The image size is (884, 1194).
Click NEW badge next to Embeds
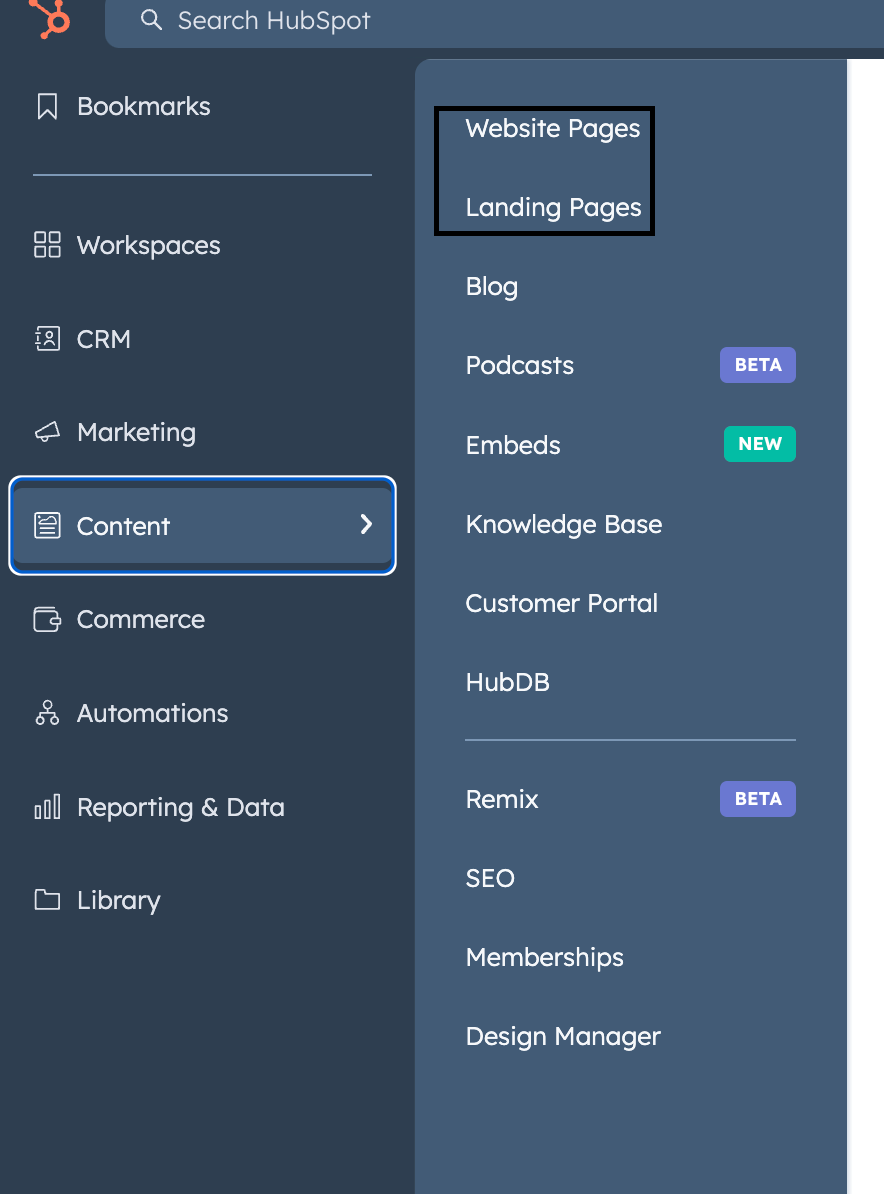click(x=759, y=444)
